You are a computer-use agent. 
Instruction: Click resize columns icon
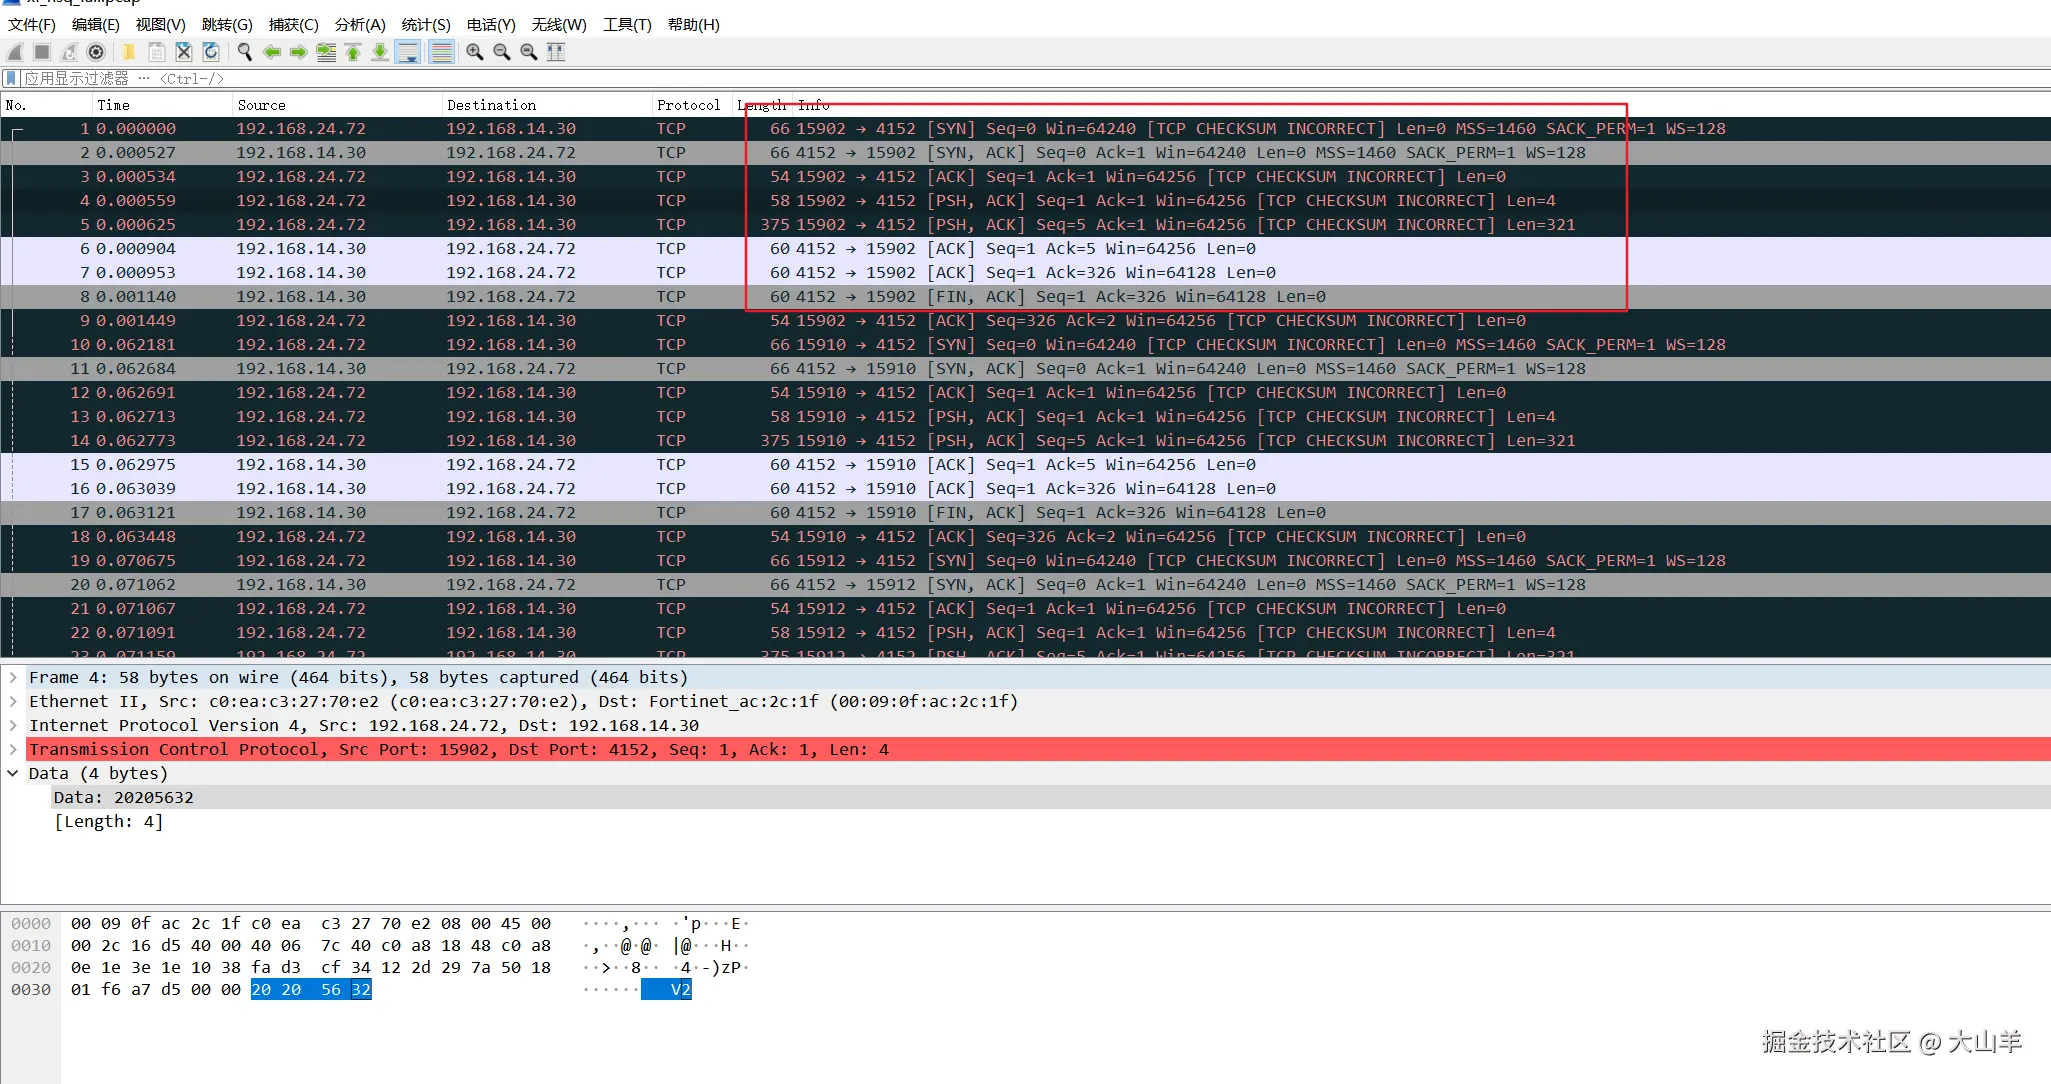point(556,52)
